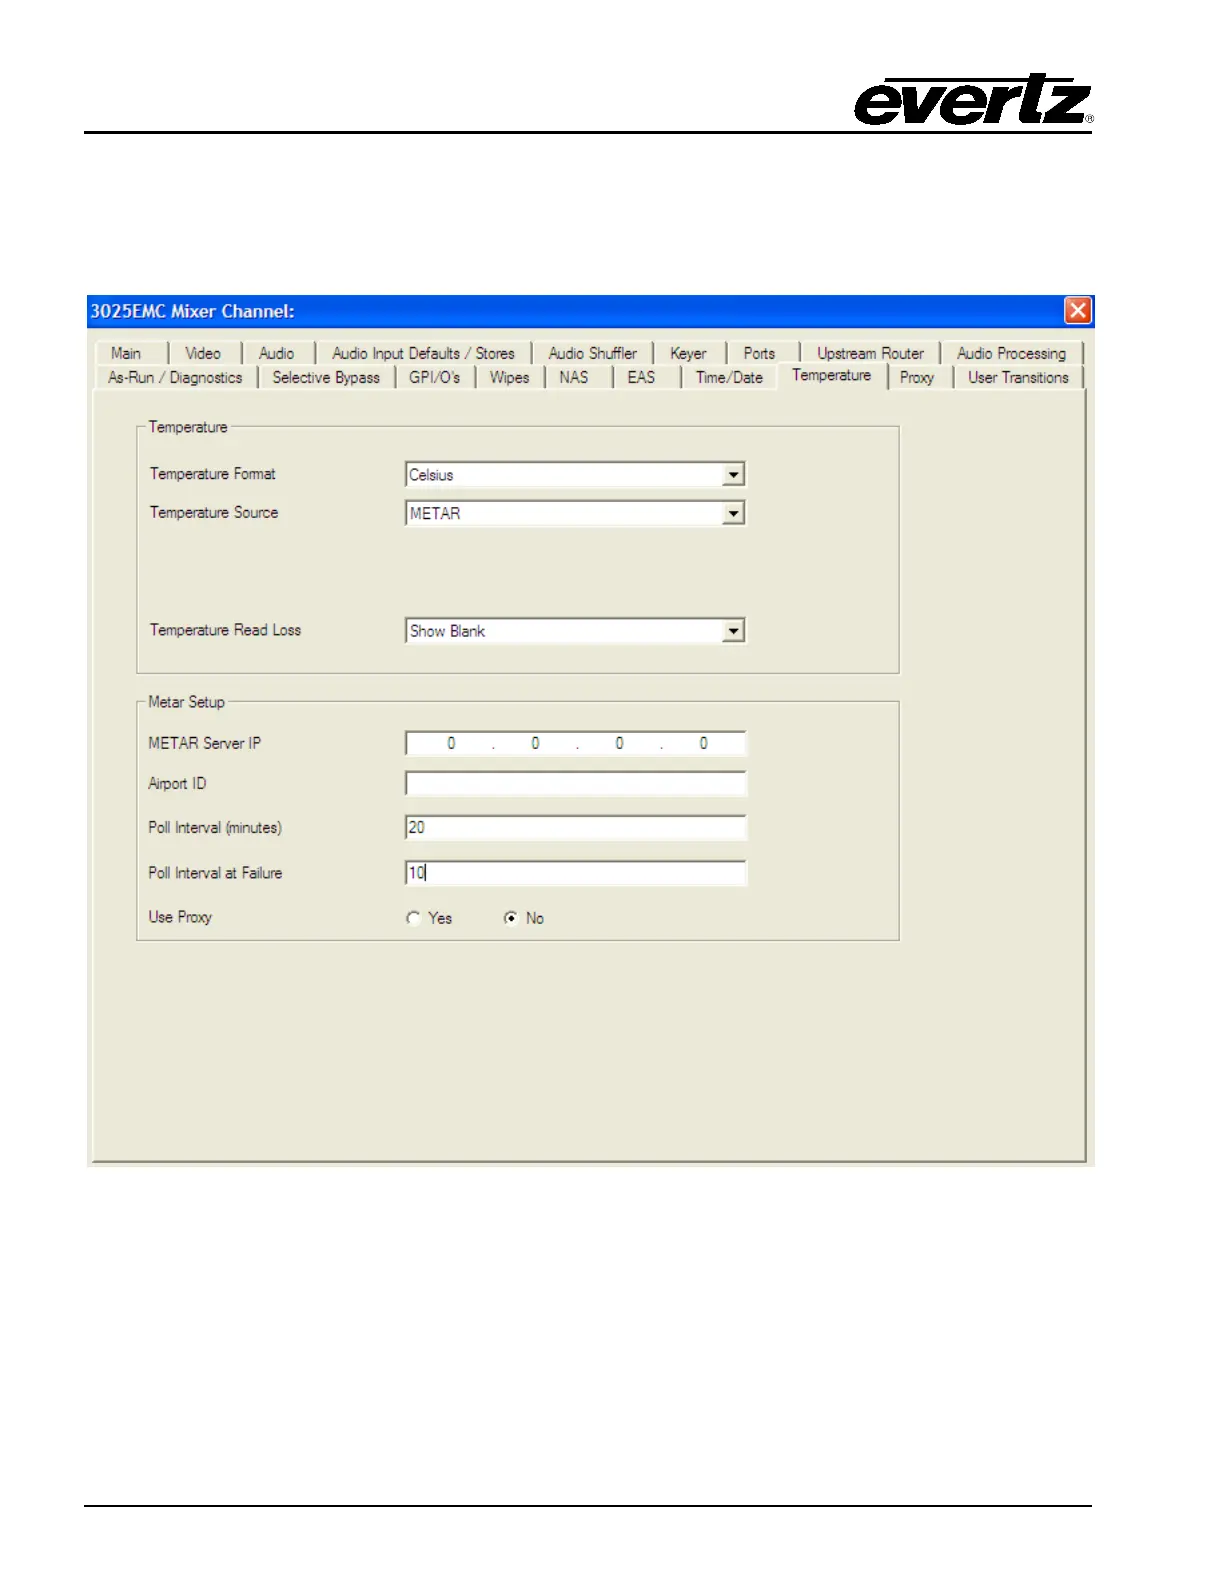Click last octet of METAR Server IP
The image size is (1224, 1584).
point(703,743)
